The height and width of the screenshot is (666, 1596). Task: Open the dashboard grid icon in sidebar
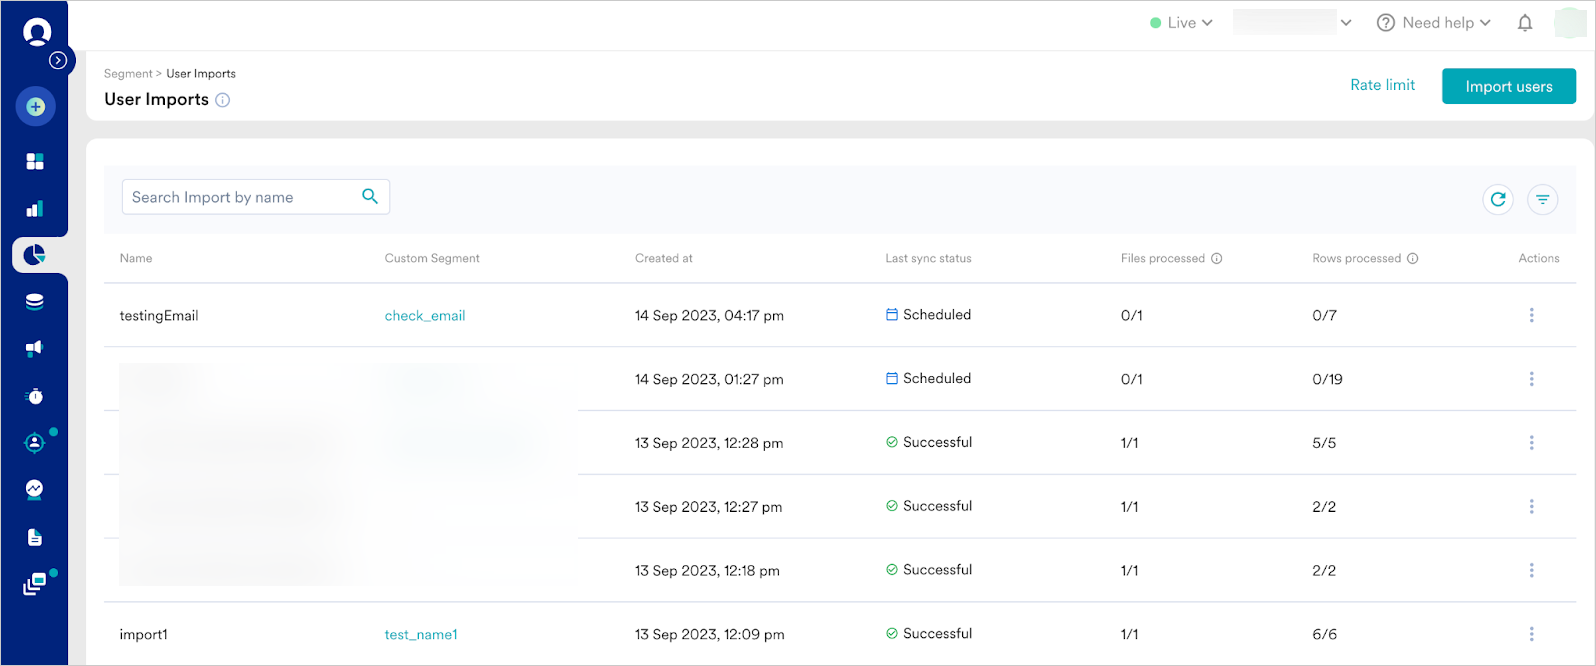[35, 162]
